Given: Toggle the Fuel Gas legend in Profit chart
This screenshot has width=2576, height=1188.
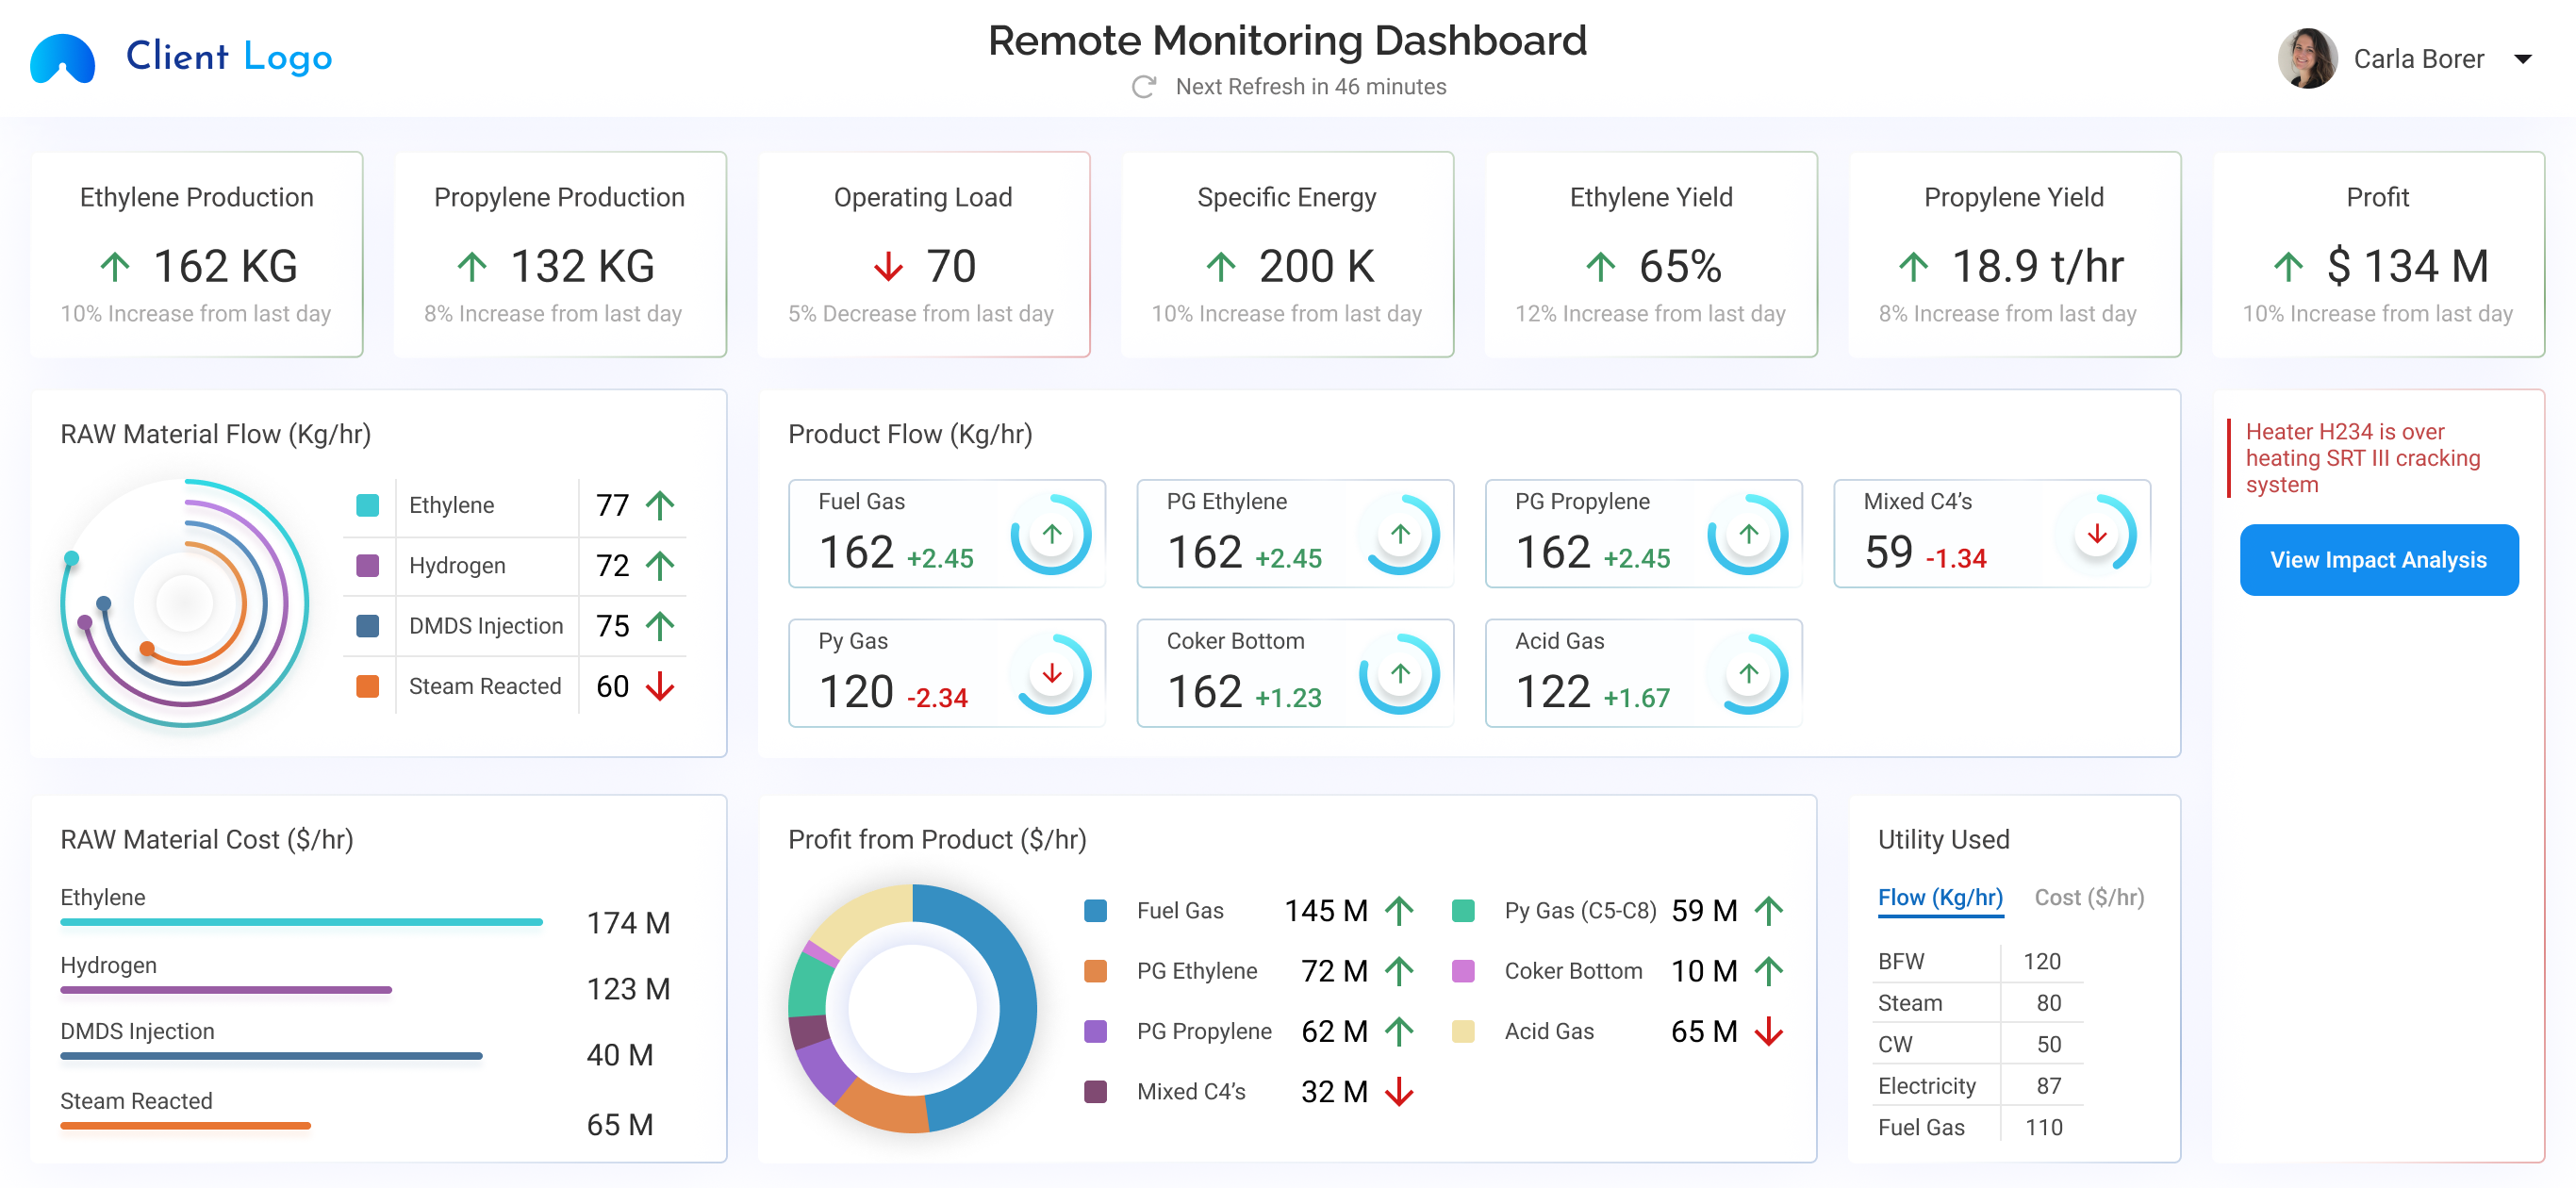Looking at the screenshot, I should point(1095,911).
